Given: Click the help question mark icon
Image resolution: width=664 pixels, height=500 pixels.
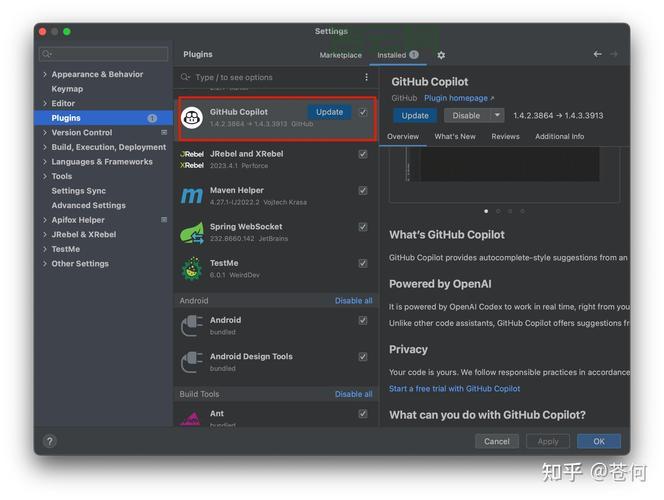Looking at the screenshot, I should (x=50, y=441).
